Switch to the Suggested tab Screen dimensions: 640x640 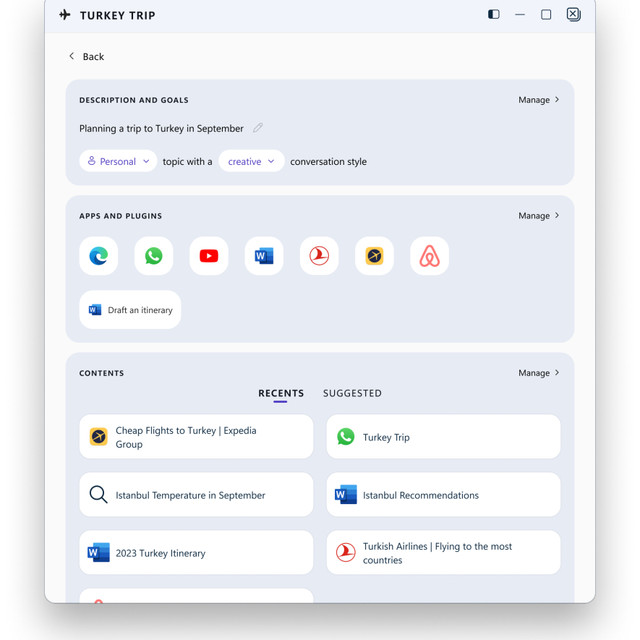click(x=352, y=393)
